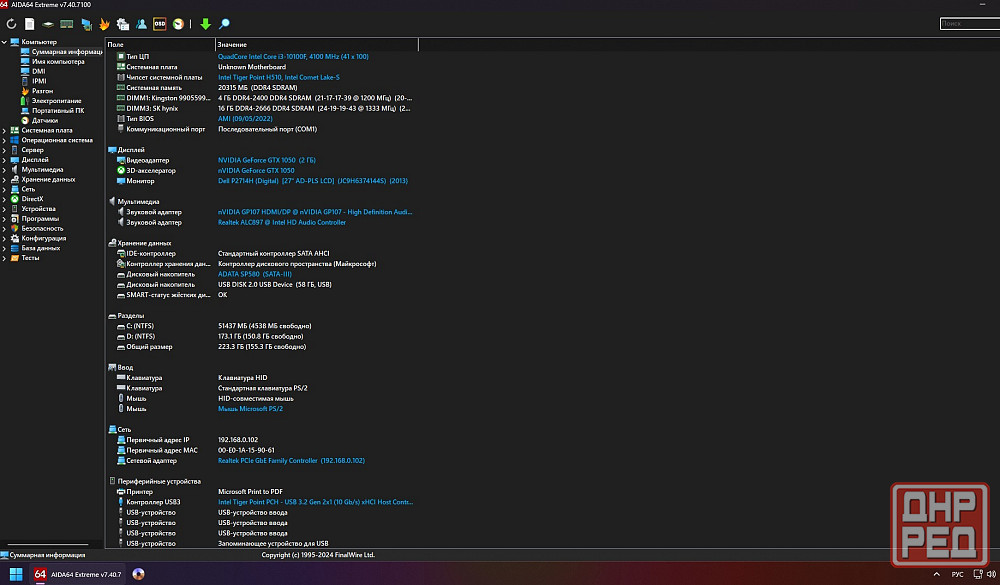Open the monitor diagnostics toolbar icon
Image resolution: width=1000 pixels, height=585 pixels.
click(86, 24)
